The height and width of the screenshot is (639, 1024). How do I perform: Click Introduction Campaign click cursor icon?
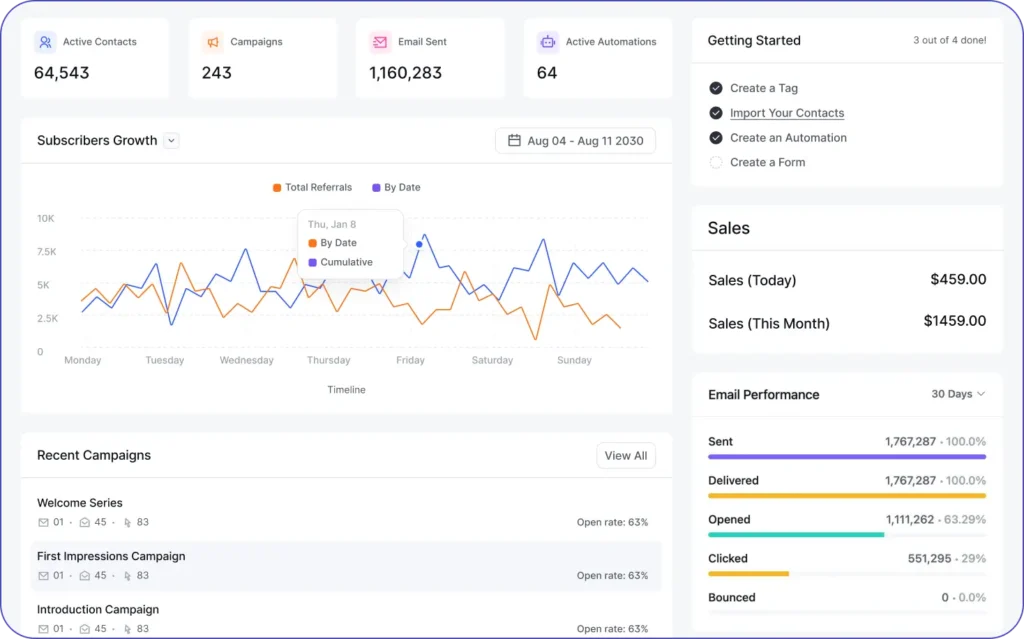point(127,629)
